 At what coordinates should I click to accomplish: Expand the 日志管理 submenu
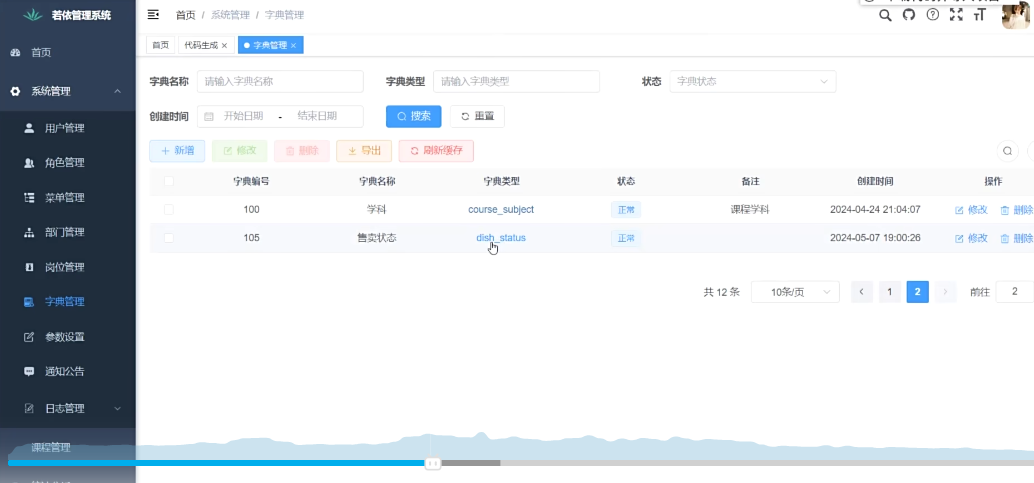117,408
